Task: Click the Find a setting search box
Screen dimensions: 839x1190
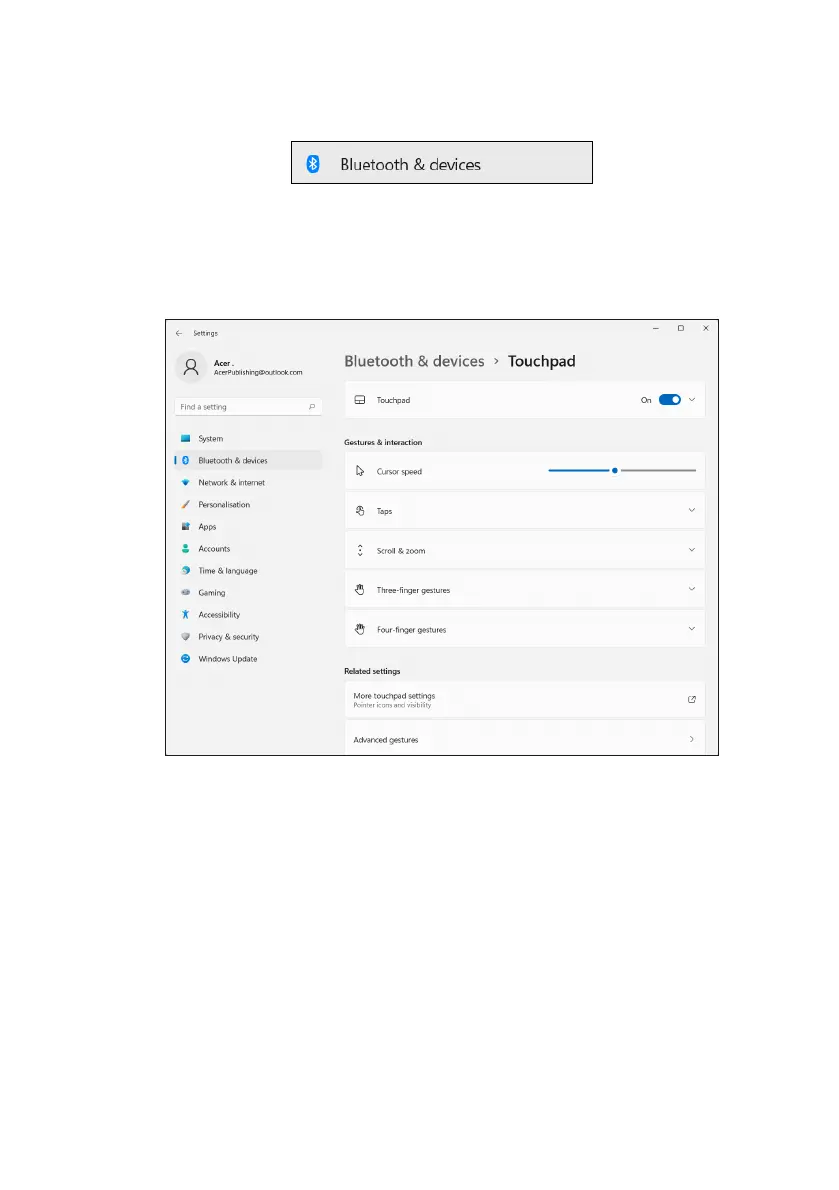Action: click(x=240, y=407)
